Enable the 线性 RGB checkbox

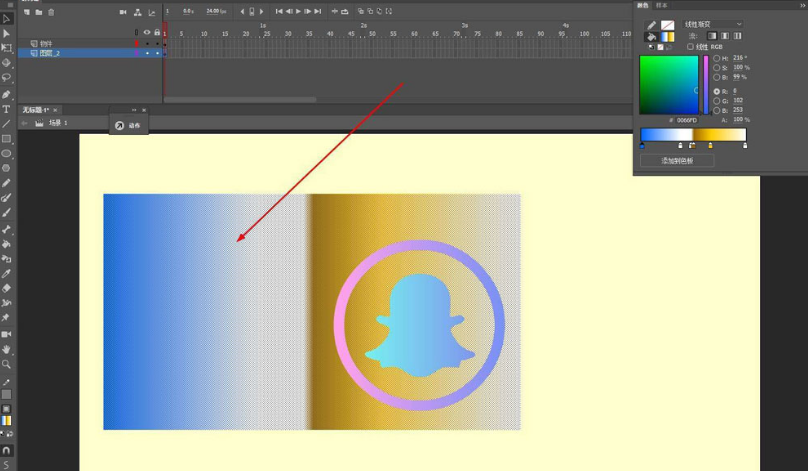(691, 47)
